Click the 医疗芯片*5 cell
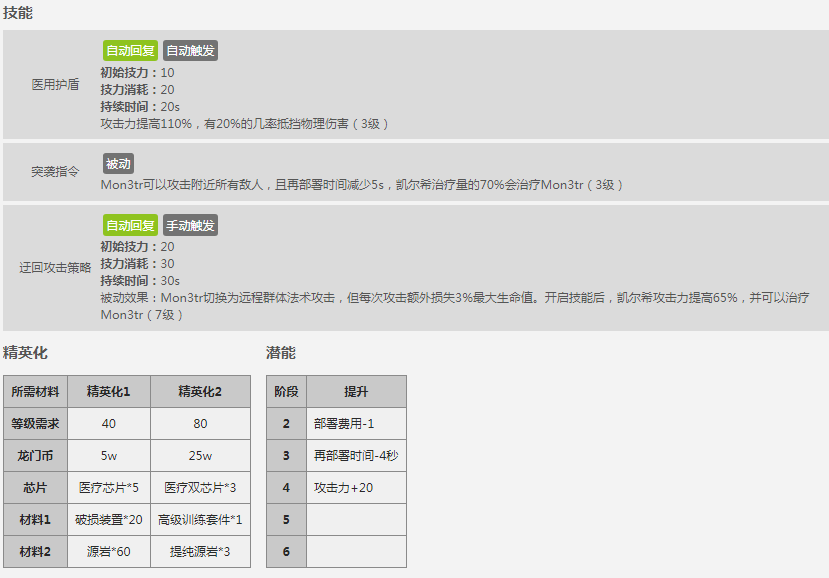The image size is (829, 578). tap(109, 487)
